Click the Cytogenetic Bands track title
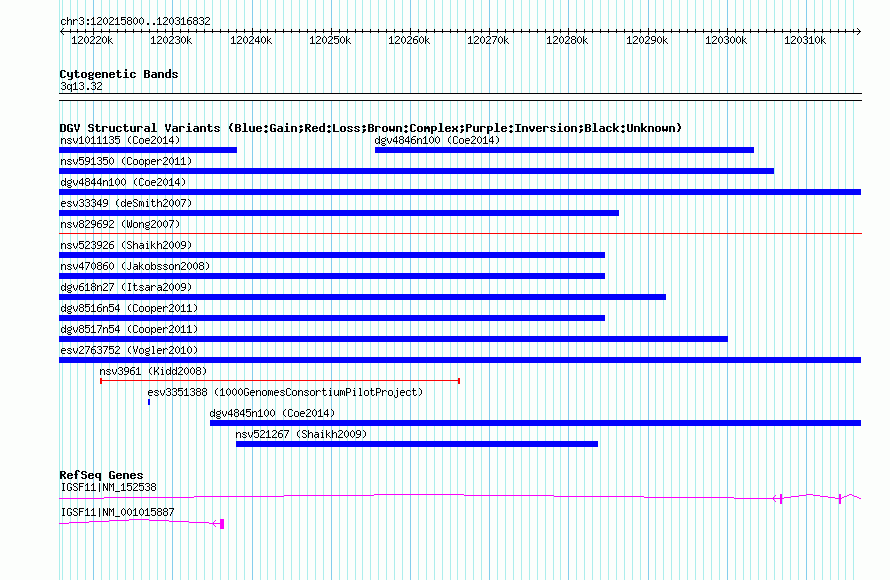Image resolution: width=890 pixels, height=580 pixels. tap(119, 74)
